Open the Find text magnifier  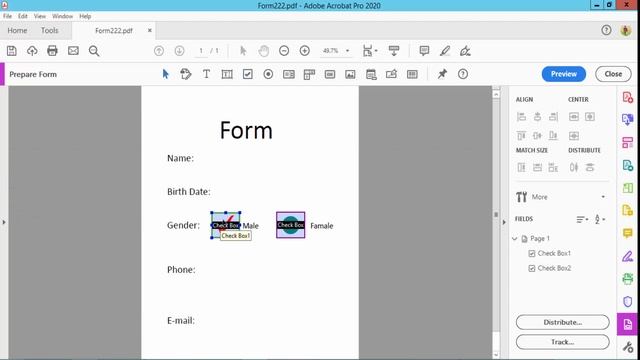pos(94,51)
